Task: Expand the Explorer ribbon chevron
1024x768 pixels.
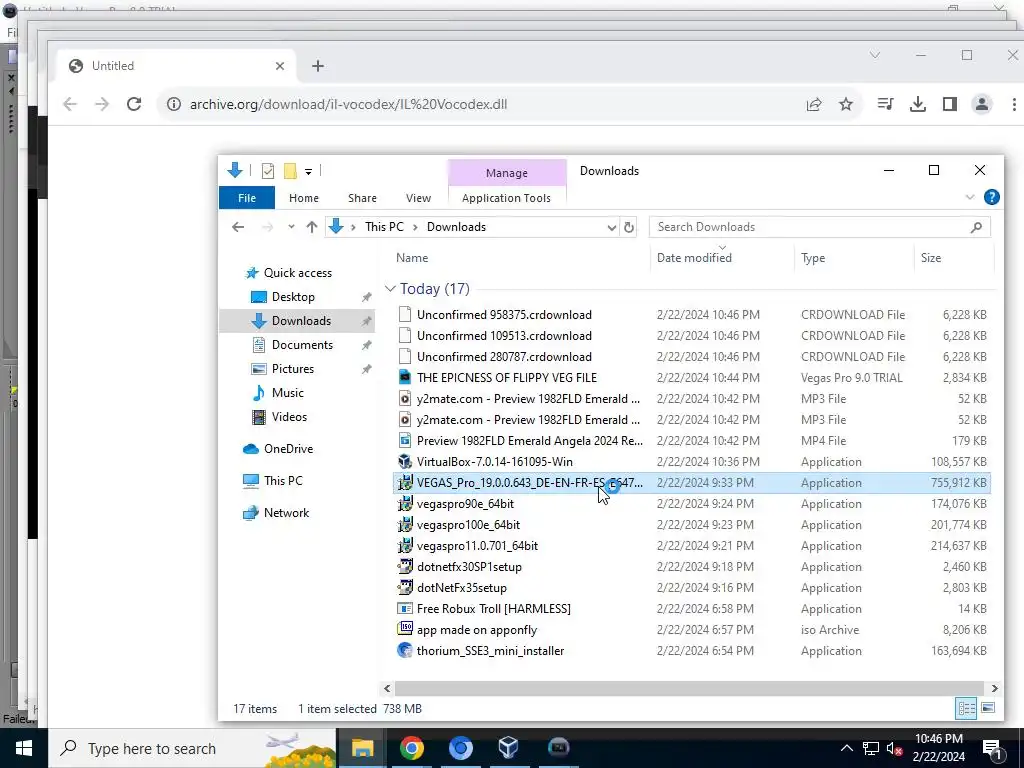Action: point(970,197)
